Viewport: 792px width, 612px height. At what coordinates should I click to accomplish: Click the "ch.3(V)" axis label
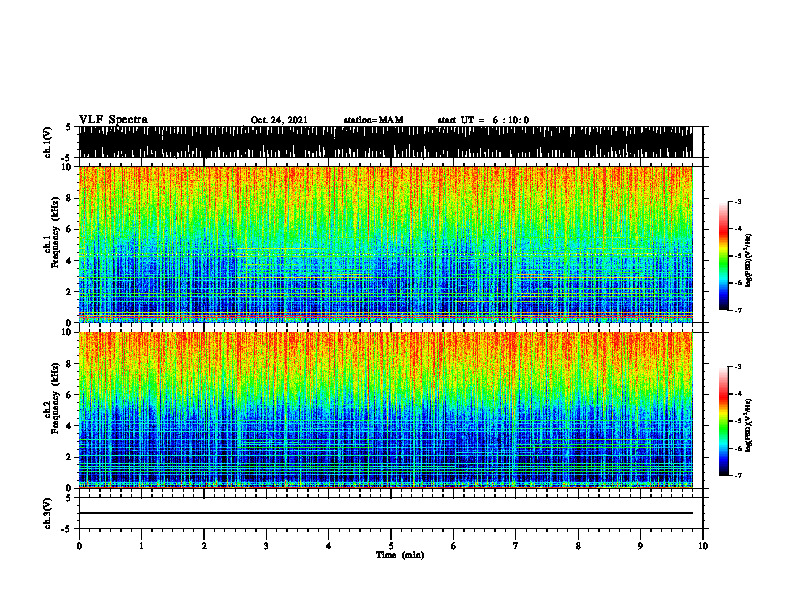[48, 513]
